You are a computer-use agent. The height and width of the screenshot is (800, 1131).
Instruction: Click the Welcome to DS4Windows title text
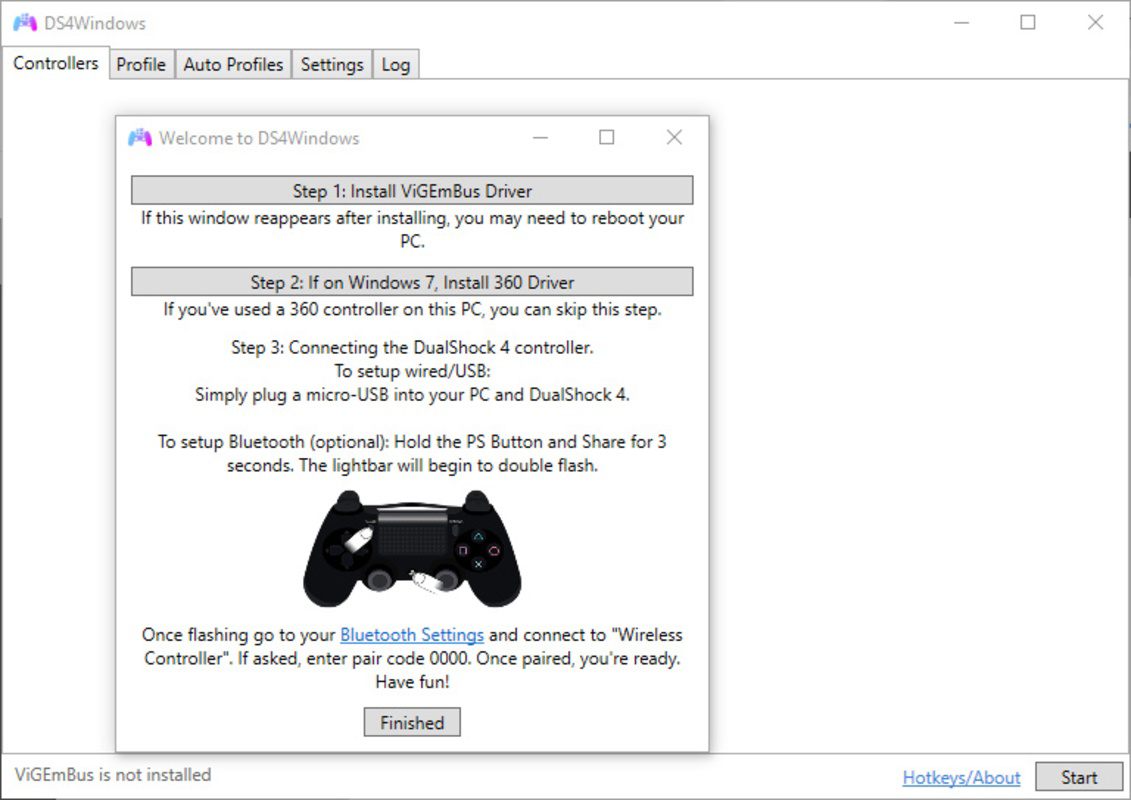(261, 138)
